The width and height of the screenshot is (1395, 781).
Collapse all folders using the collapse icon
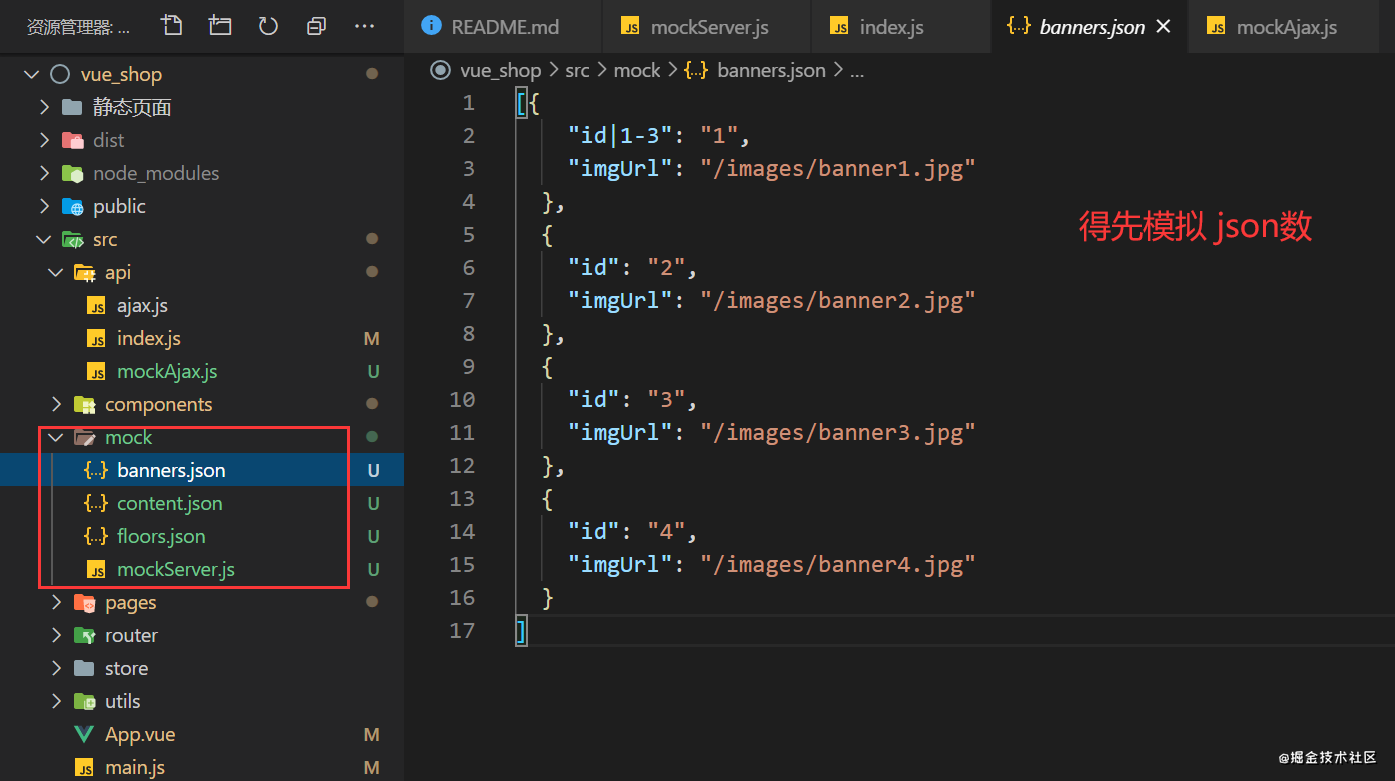tap(316, 26)
